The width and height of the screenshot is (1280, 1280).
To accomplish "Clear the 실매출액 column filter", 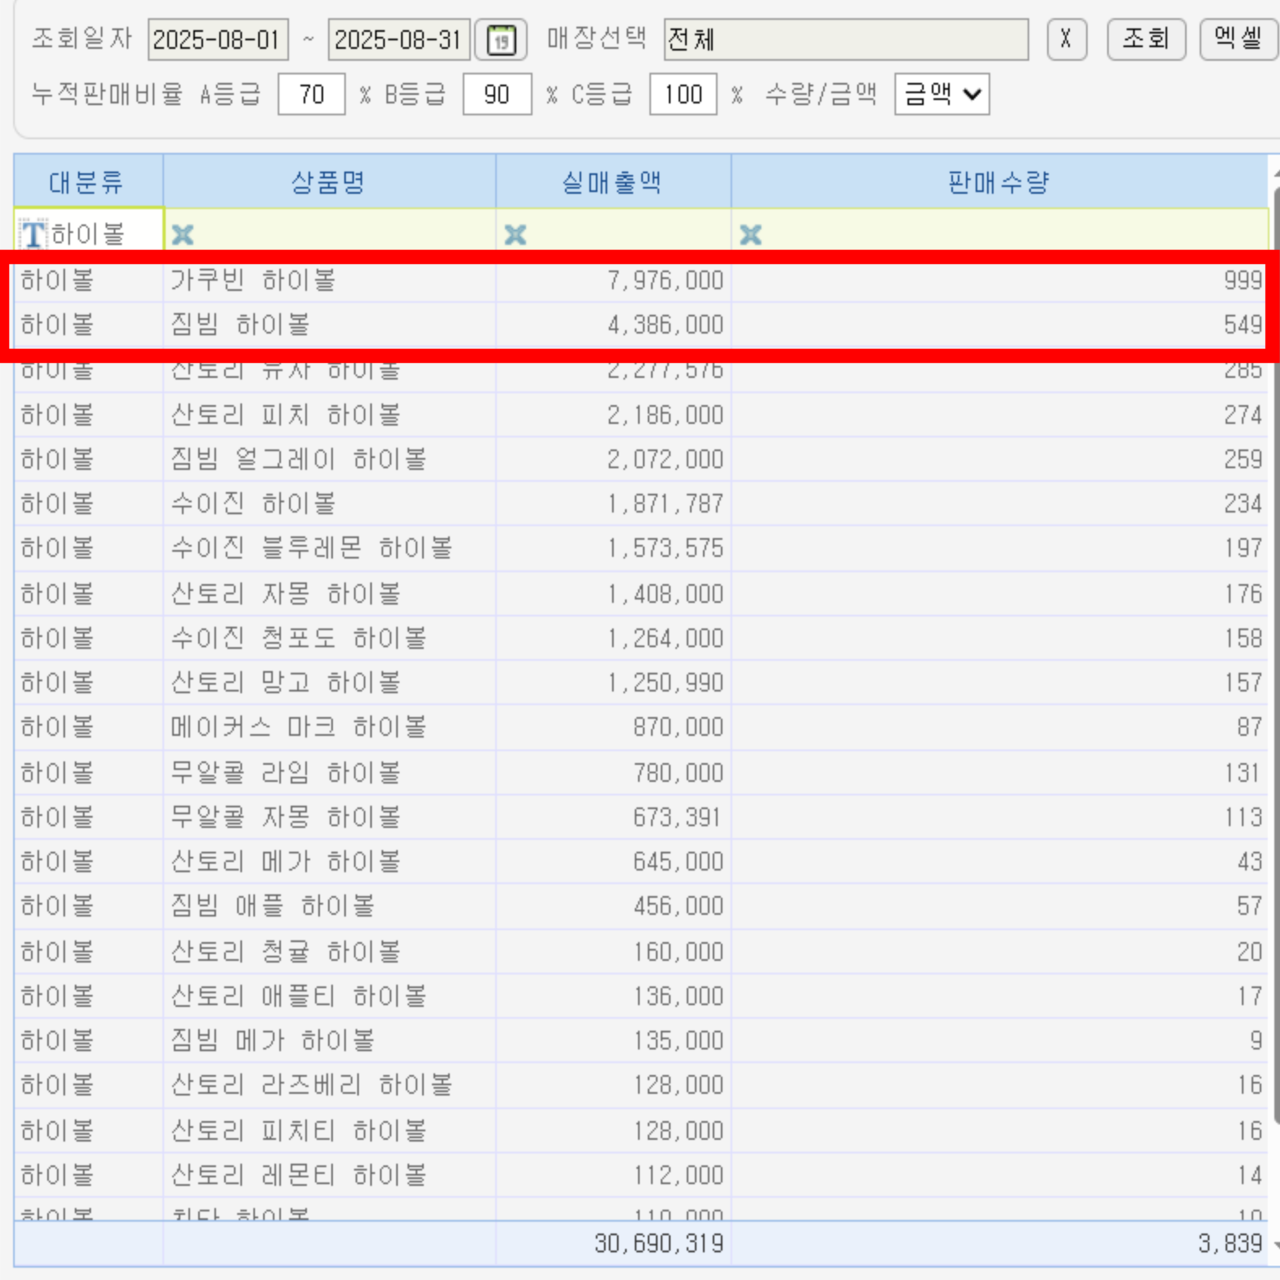I will point(515,235).
